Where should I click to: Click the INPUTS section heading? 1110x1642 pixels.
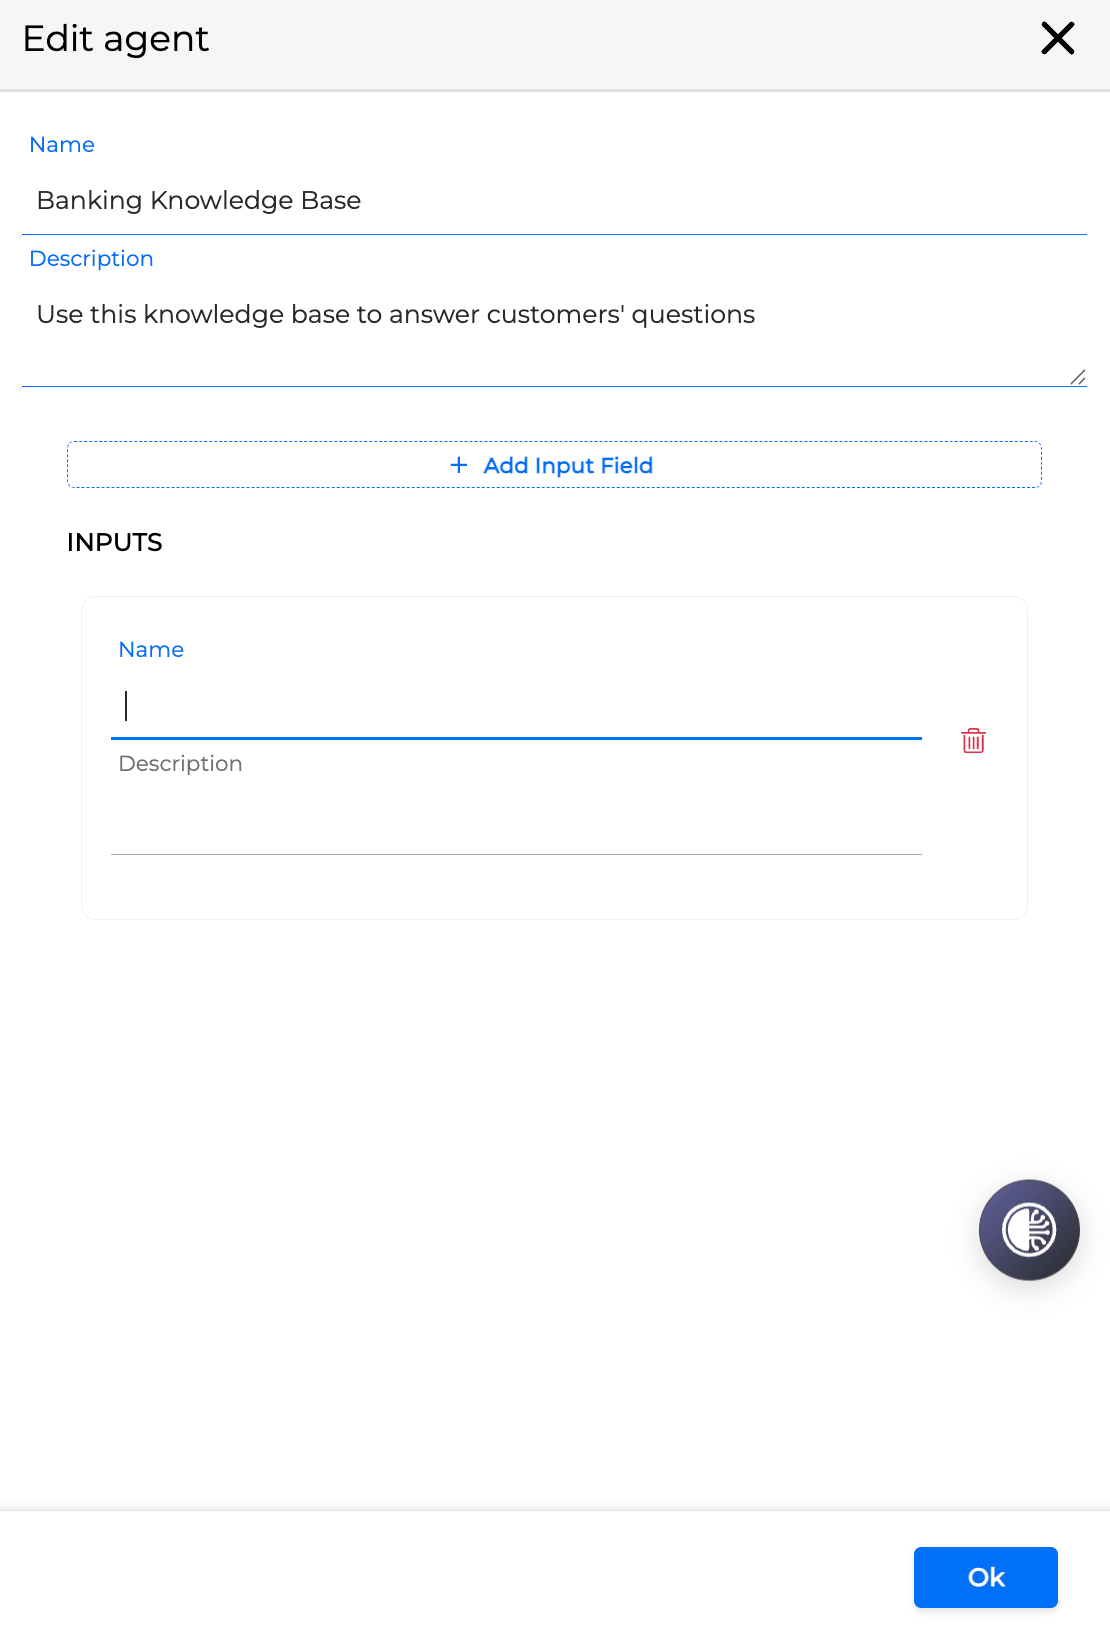(115, 543)
